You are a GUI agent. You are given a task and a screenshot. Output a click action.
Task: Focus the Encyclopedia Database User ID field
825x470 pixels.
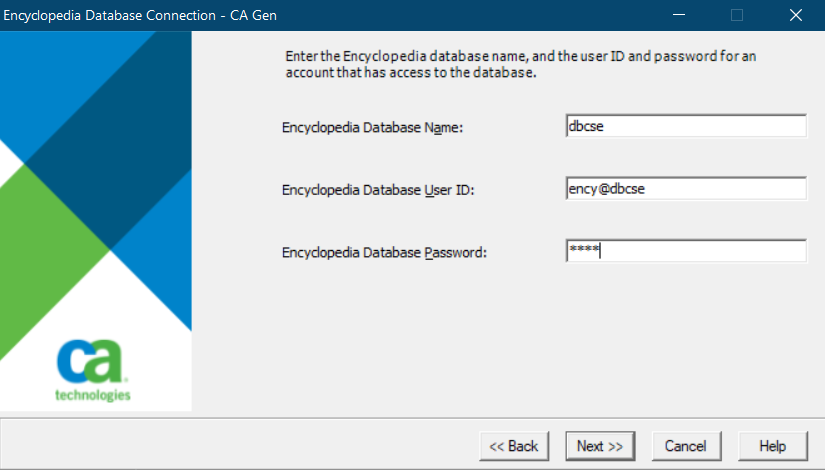click(x=685, y=189)
